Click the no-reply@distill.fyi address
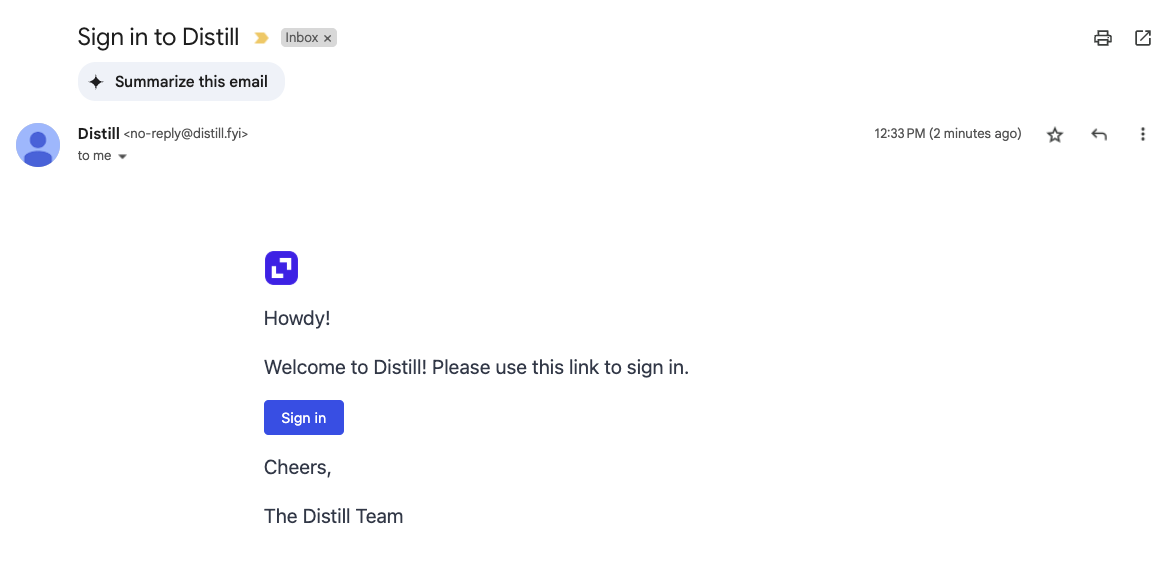 pyautogui.click(x=185, y=134)
